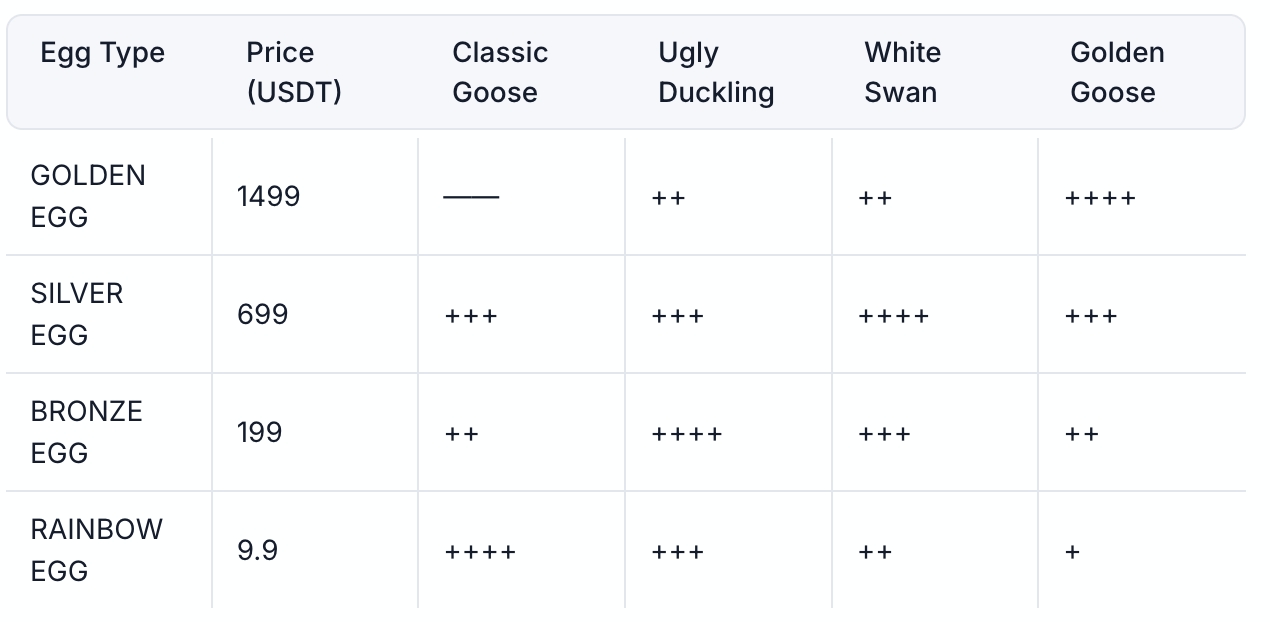Click the Golden Goose column header
The width and height of the screenshot is (1270, 622).
coord(1117,72)
